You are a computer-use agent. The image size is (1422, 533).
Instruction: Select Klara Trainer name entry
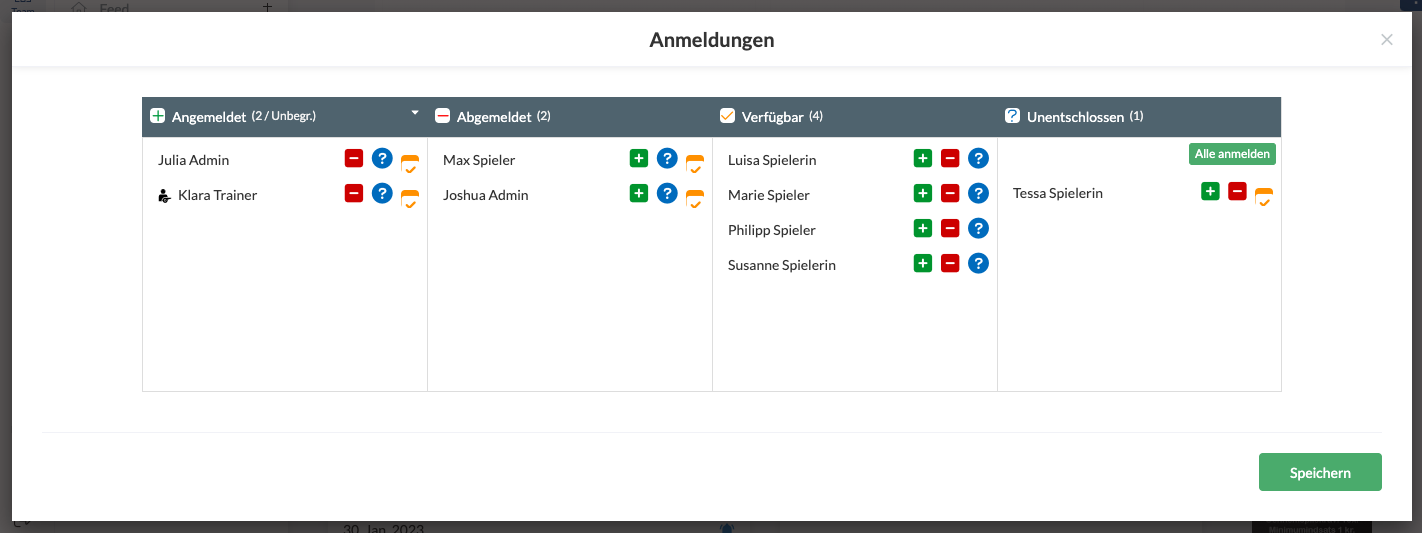point(217,195)
